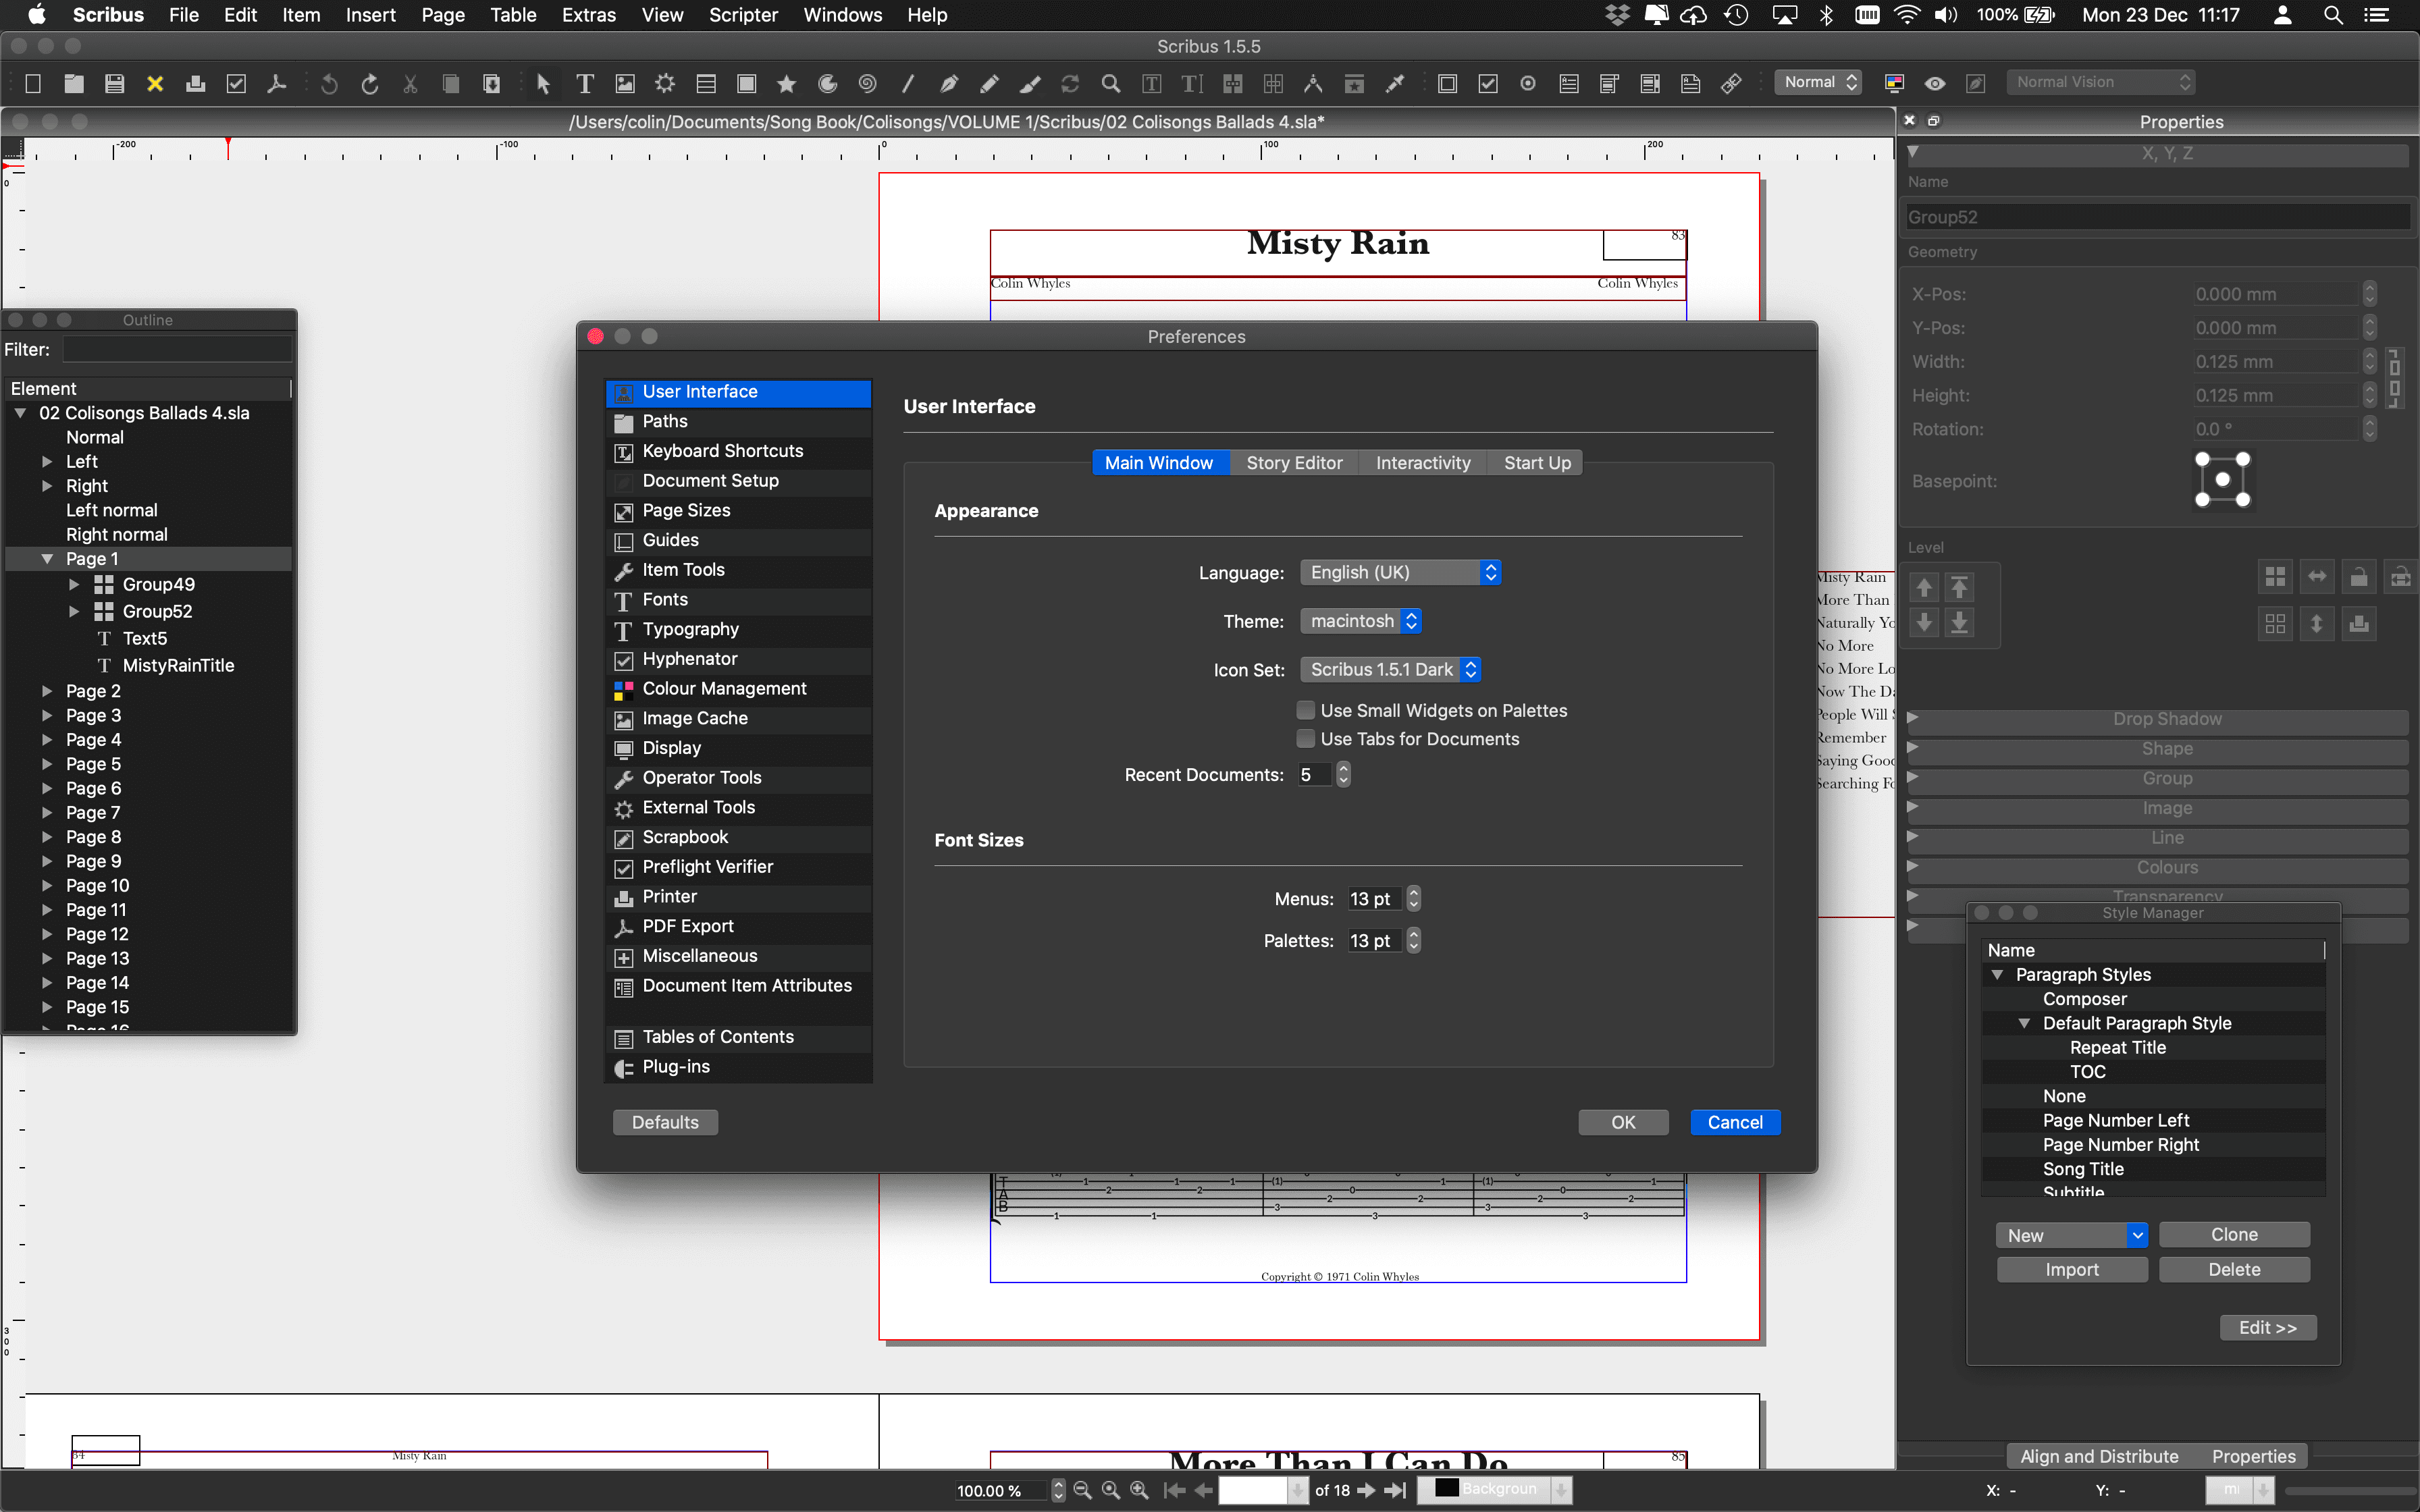The image size is (2420, 1512).
Task: Click the Print toolbar icon
Action: pyautogui.click(x=196, y=84)
